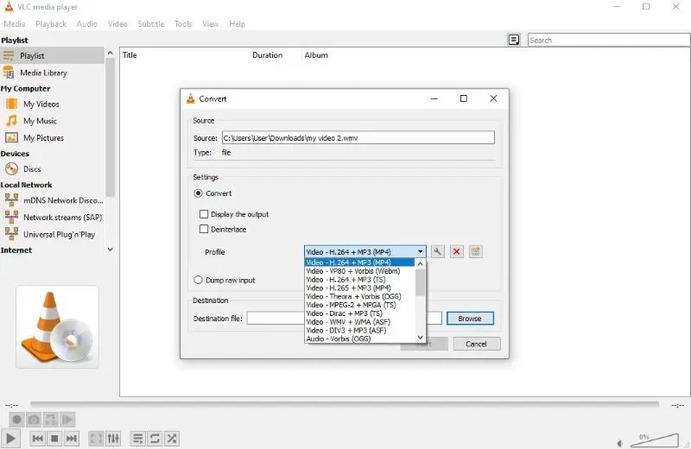Open the Subtitle menu
This screenshot has height=449, width=691.
point(151,24)
